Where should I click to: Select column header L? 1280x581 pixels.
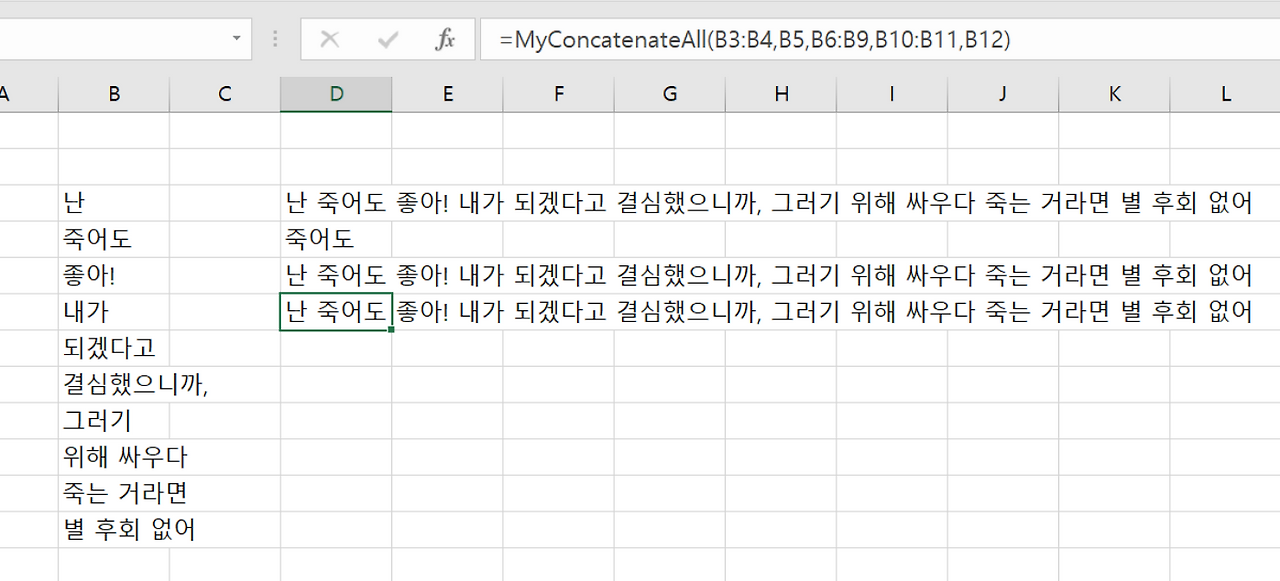1225,93
